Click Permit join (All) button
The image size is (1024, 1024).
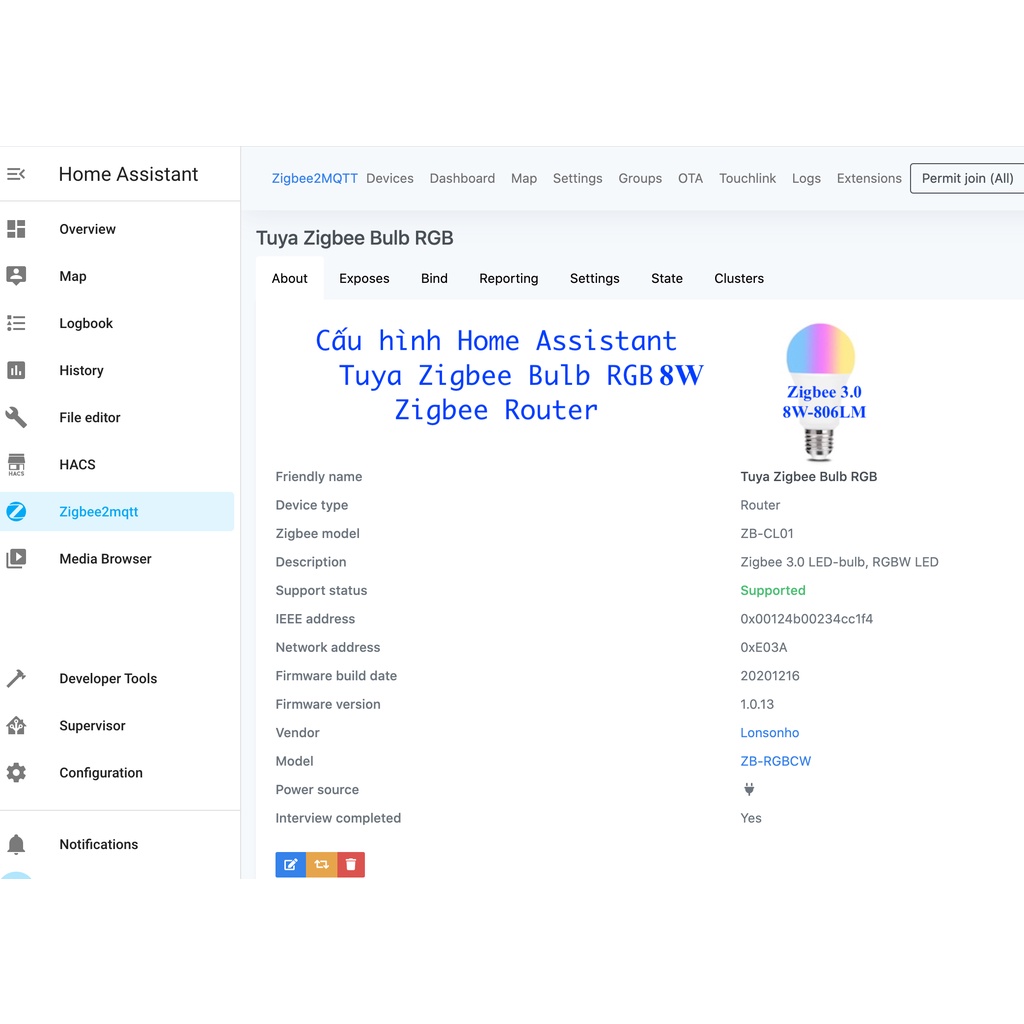pos(967,178)
